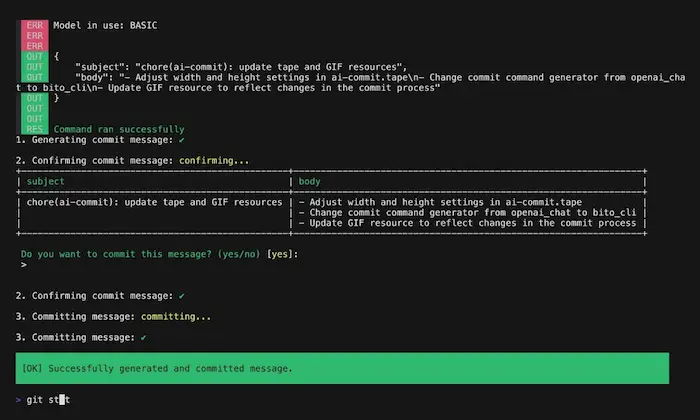Click the ">" prompt under the commit question
700x420 pixels.
(x=23, y=264)
